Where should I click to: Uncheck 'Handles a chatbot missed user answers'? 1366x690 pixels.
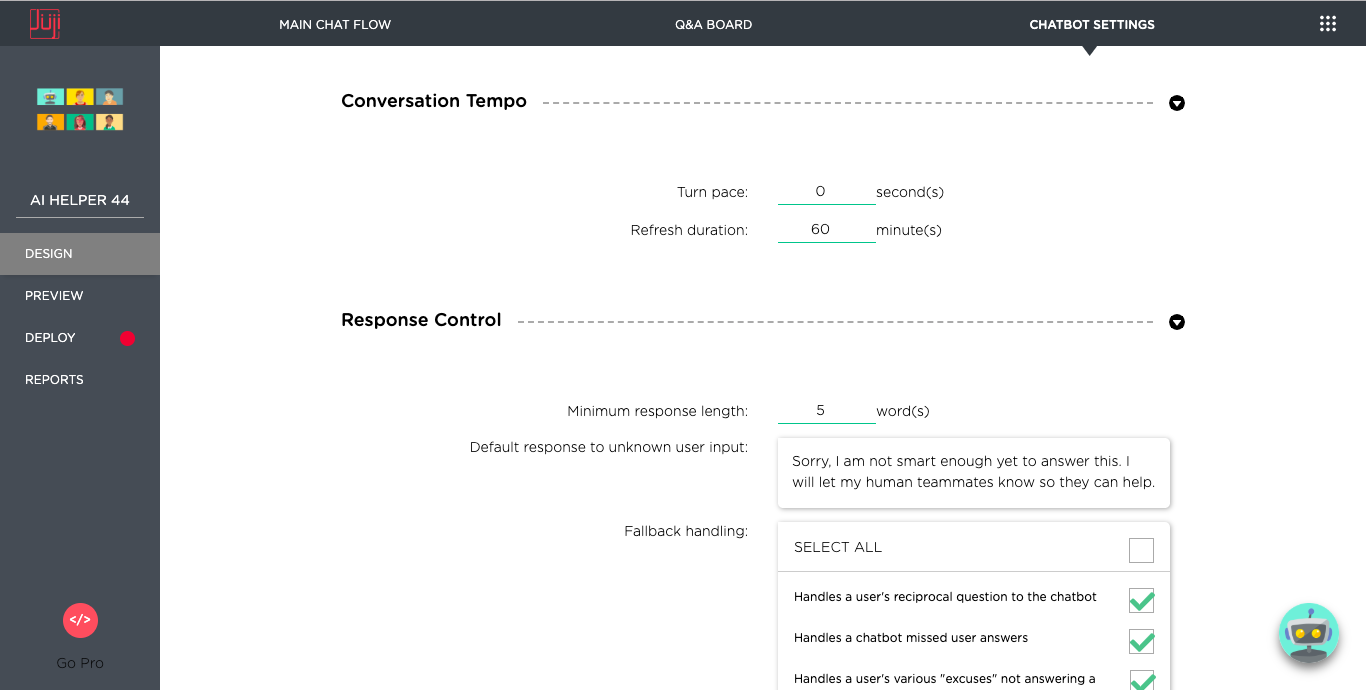(x=1141, y=641)
